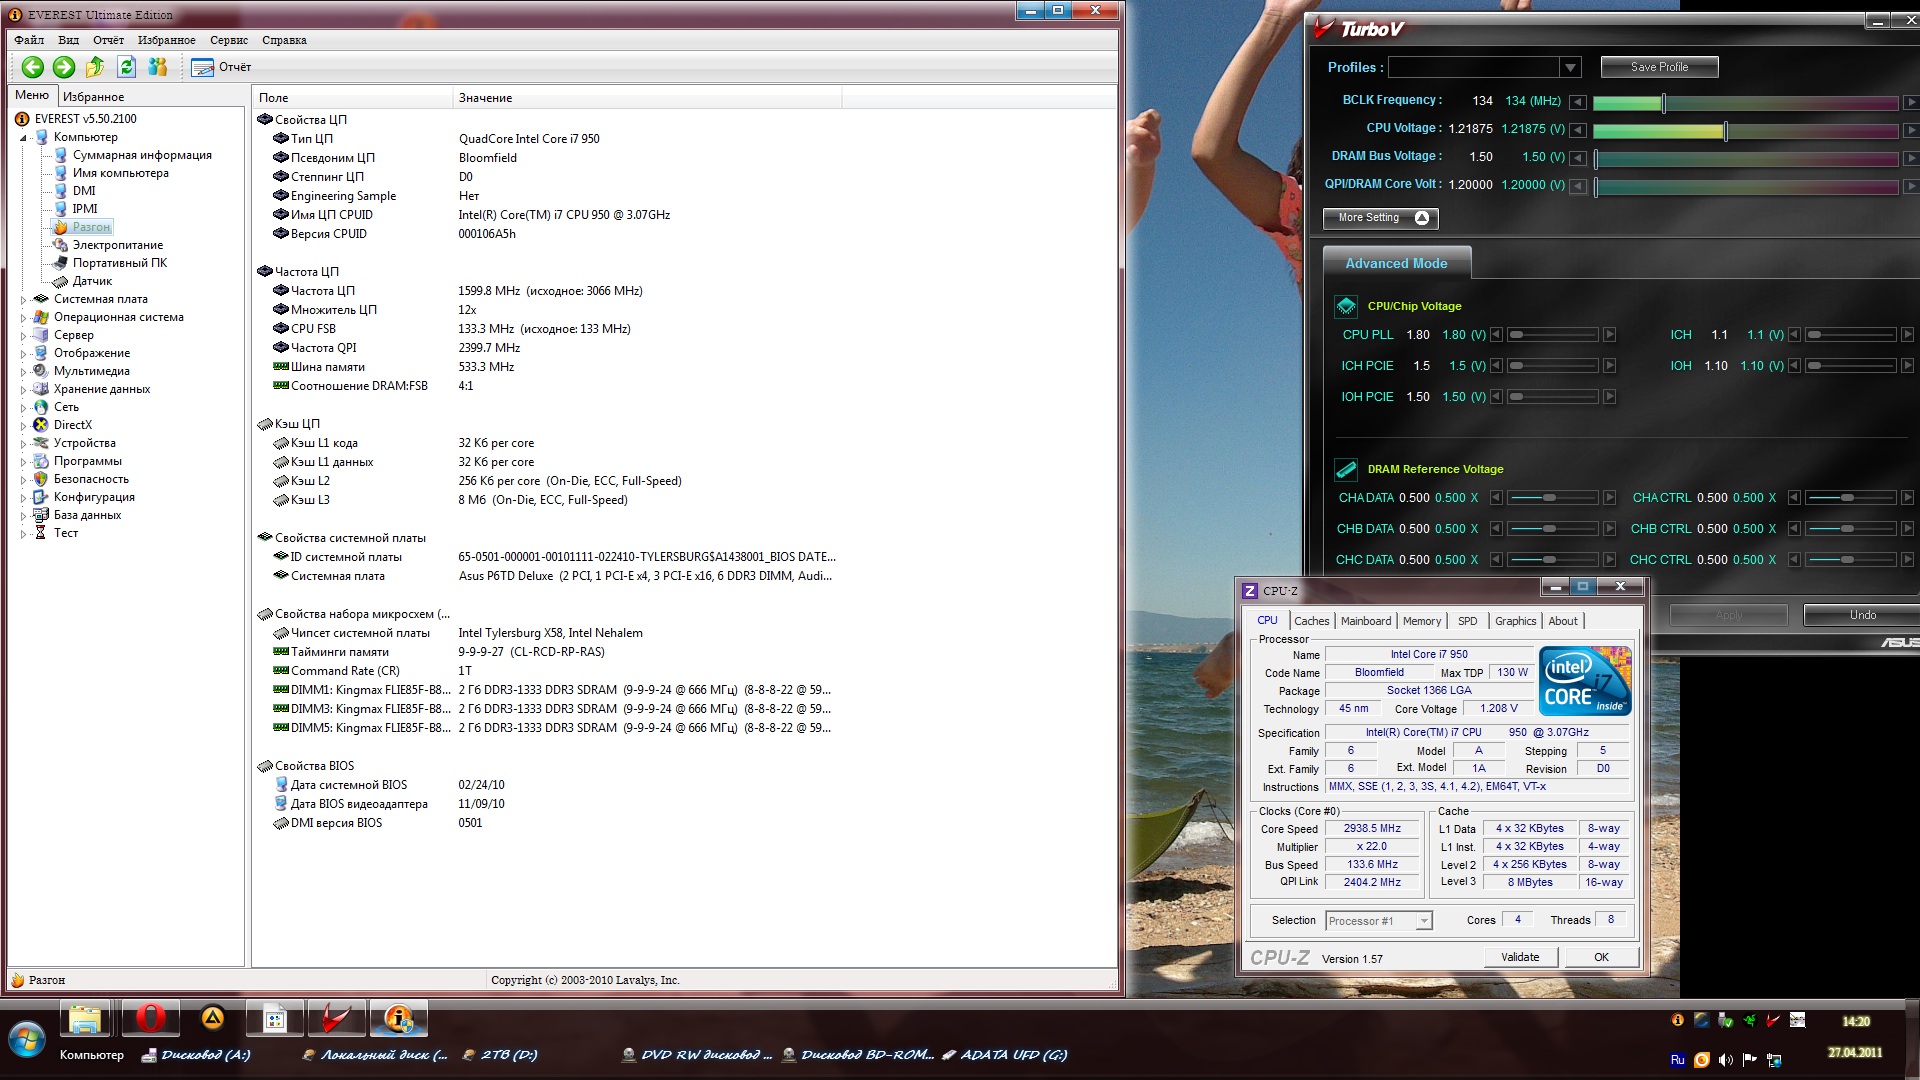This screenshot has width=1920, height=1080.
Task: Open the Отчёт report toolbar button
Action: click(222, 67)
